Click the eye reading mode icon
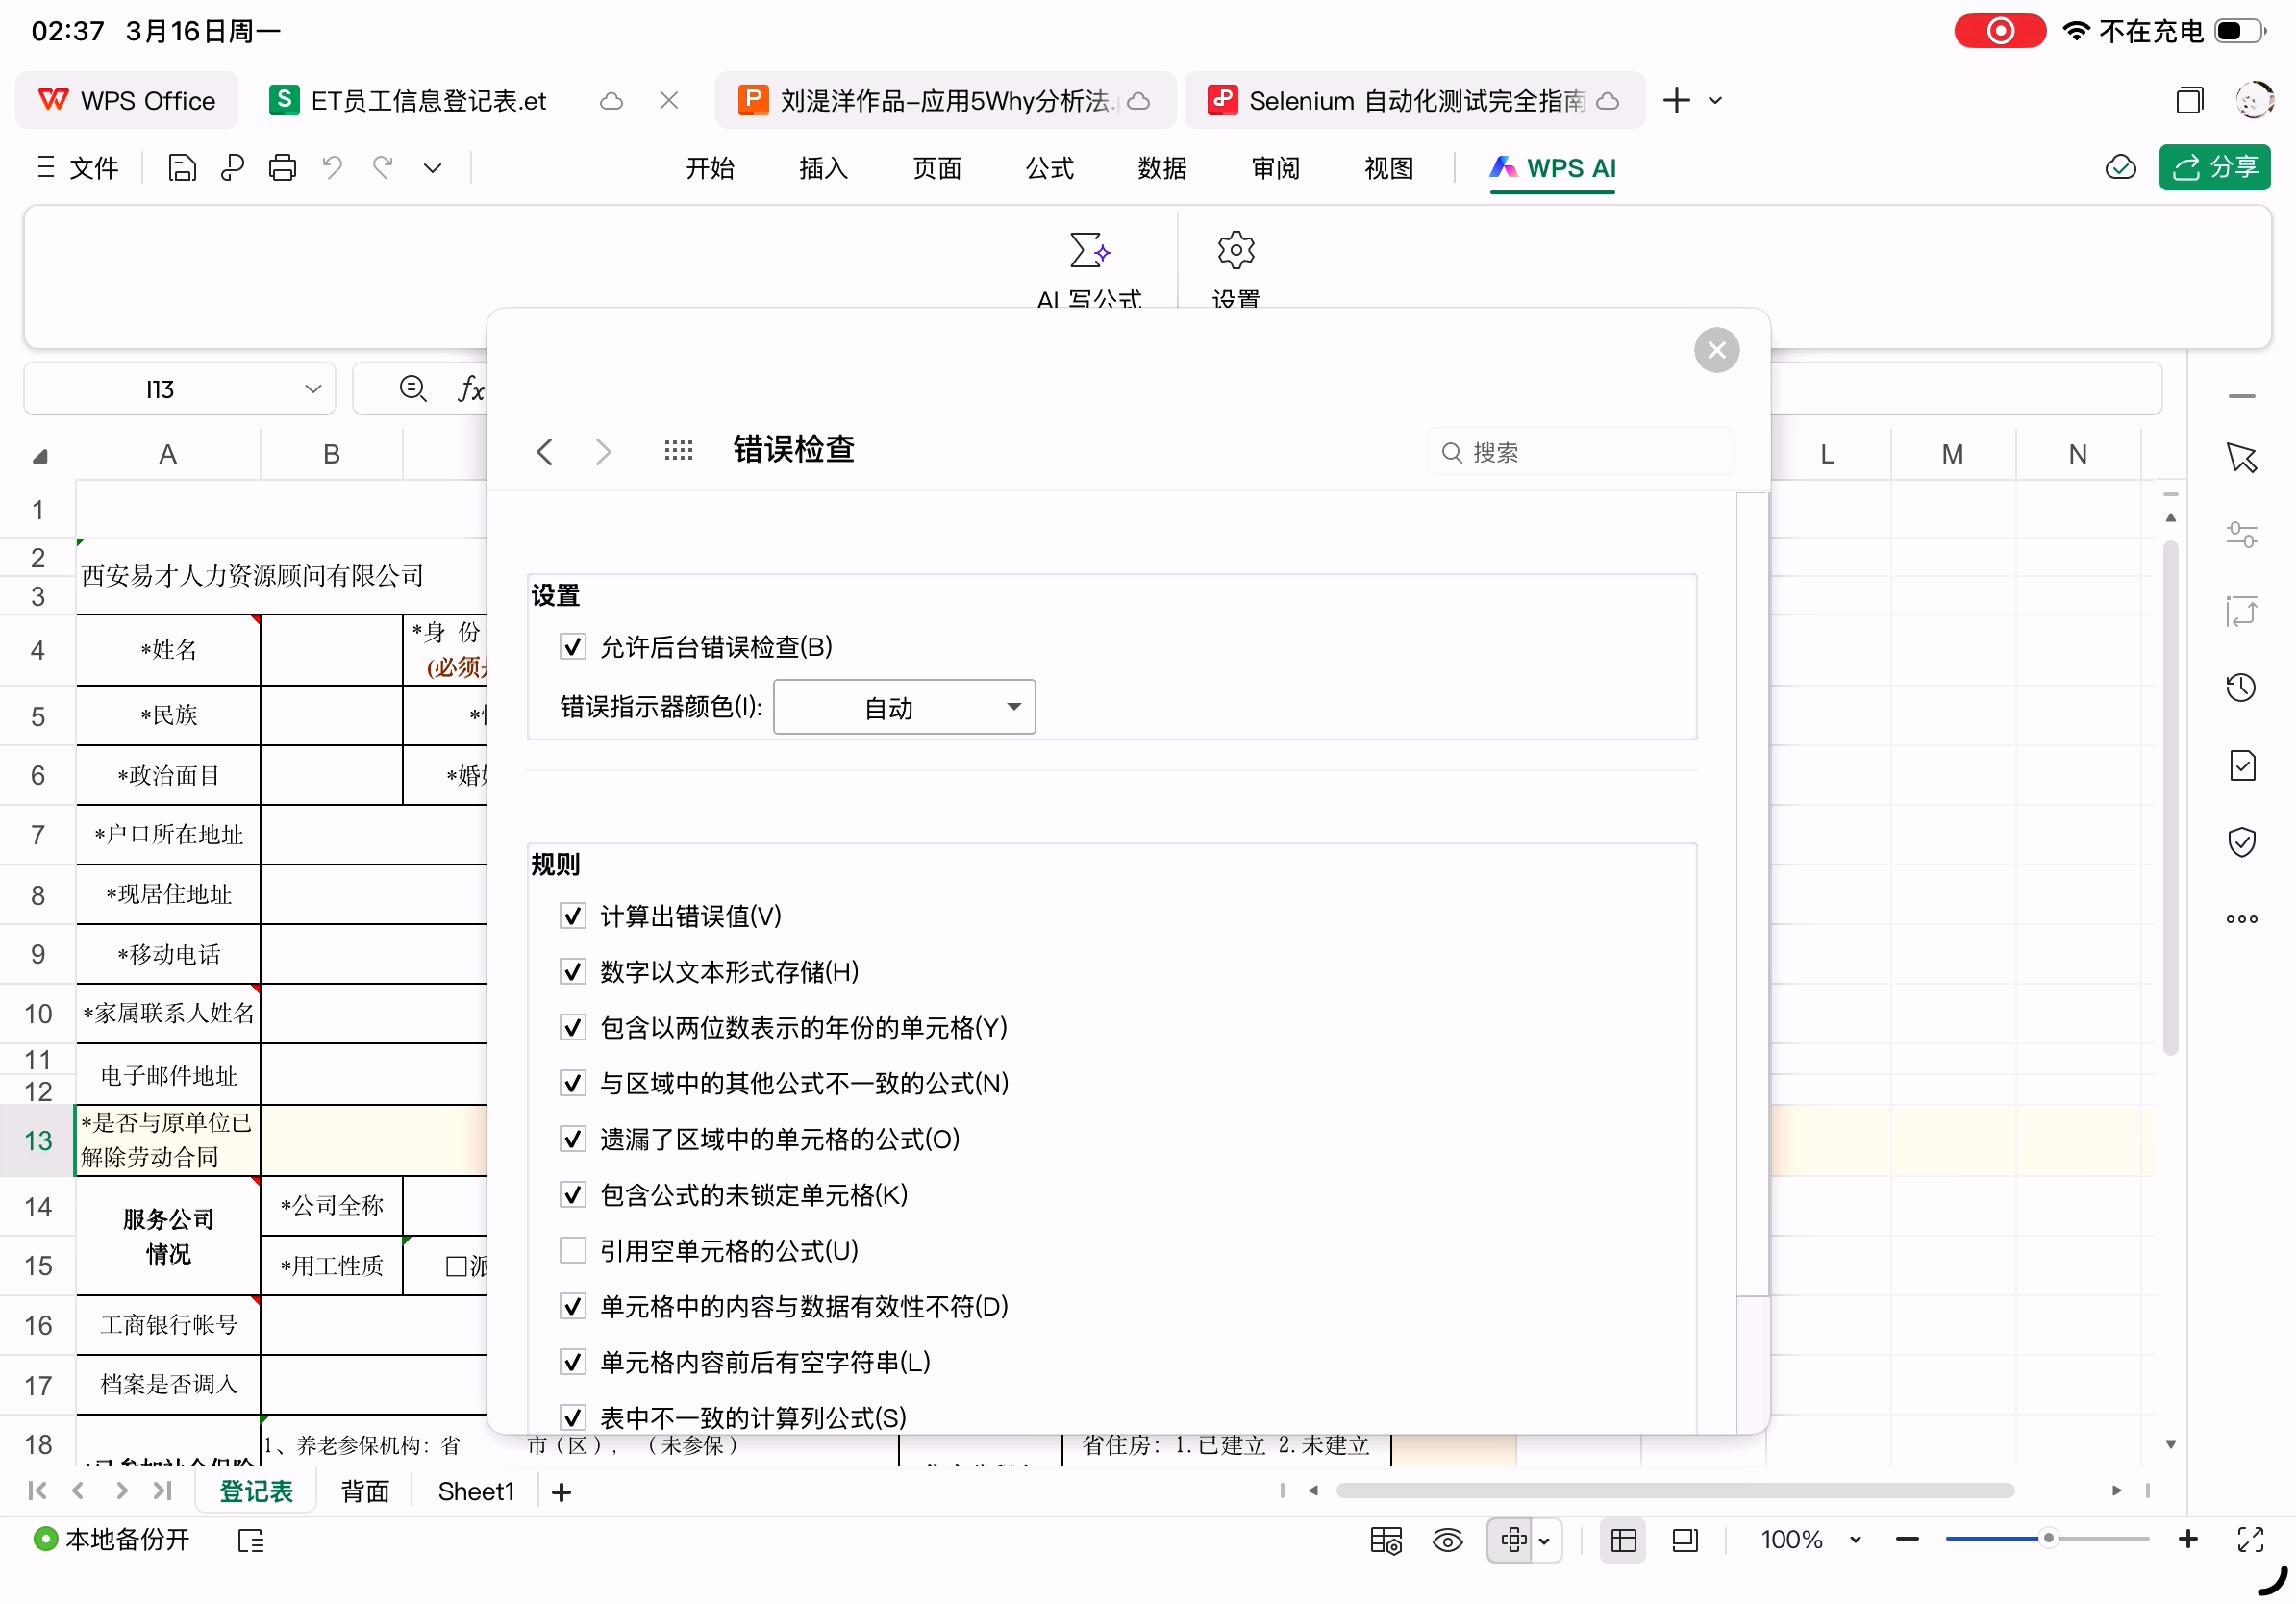The width and height of the screenshot is (2296, 1604). click(x=1447, y=1540)
